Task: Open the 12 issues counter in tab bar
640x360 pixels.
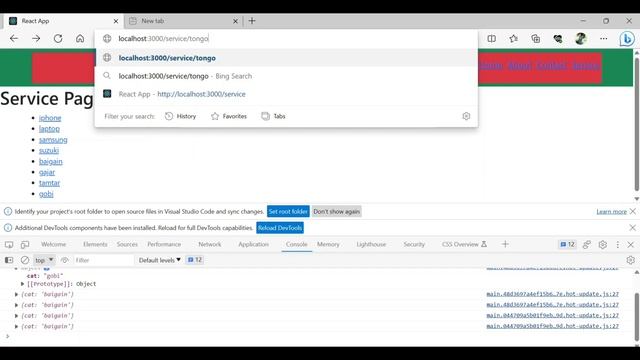Action: coord(567,244)
